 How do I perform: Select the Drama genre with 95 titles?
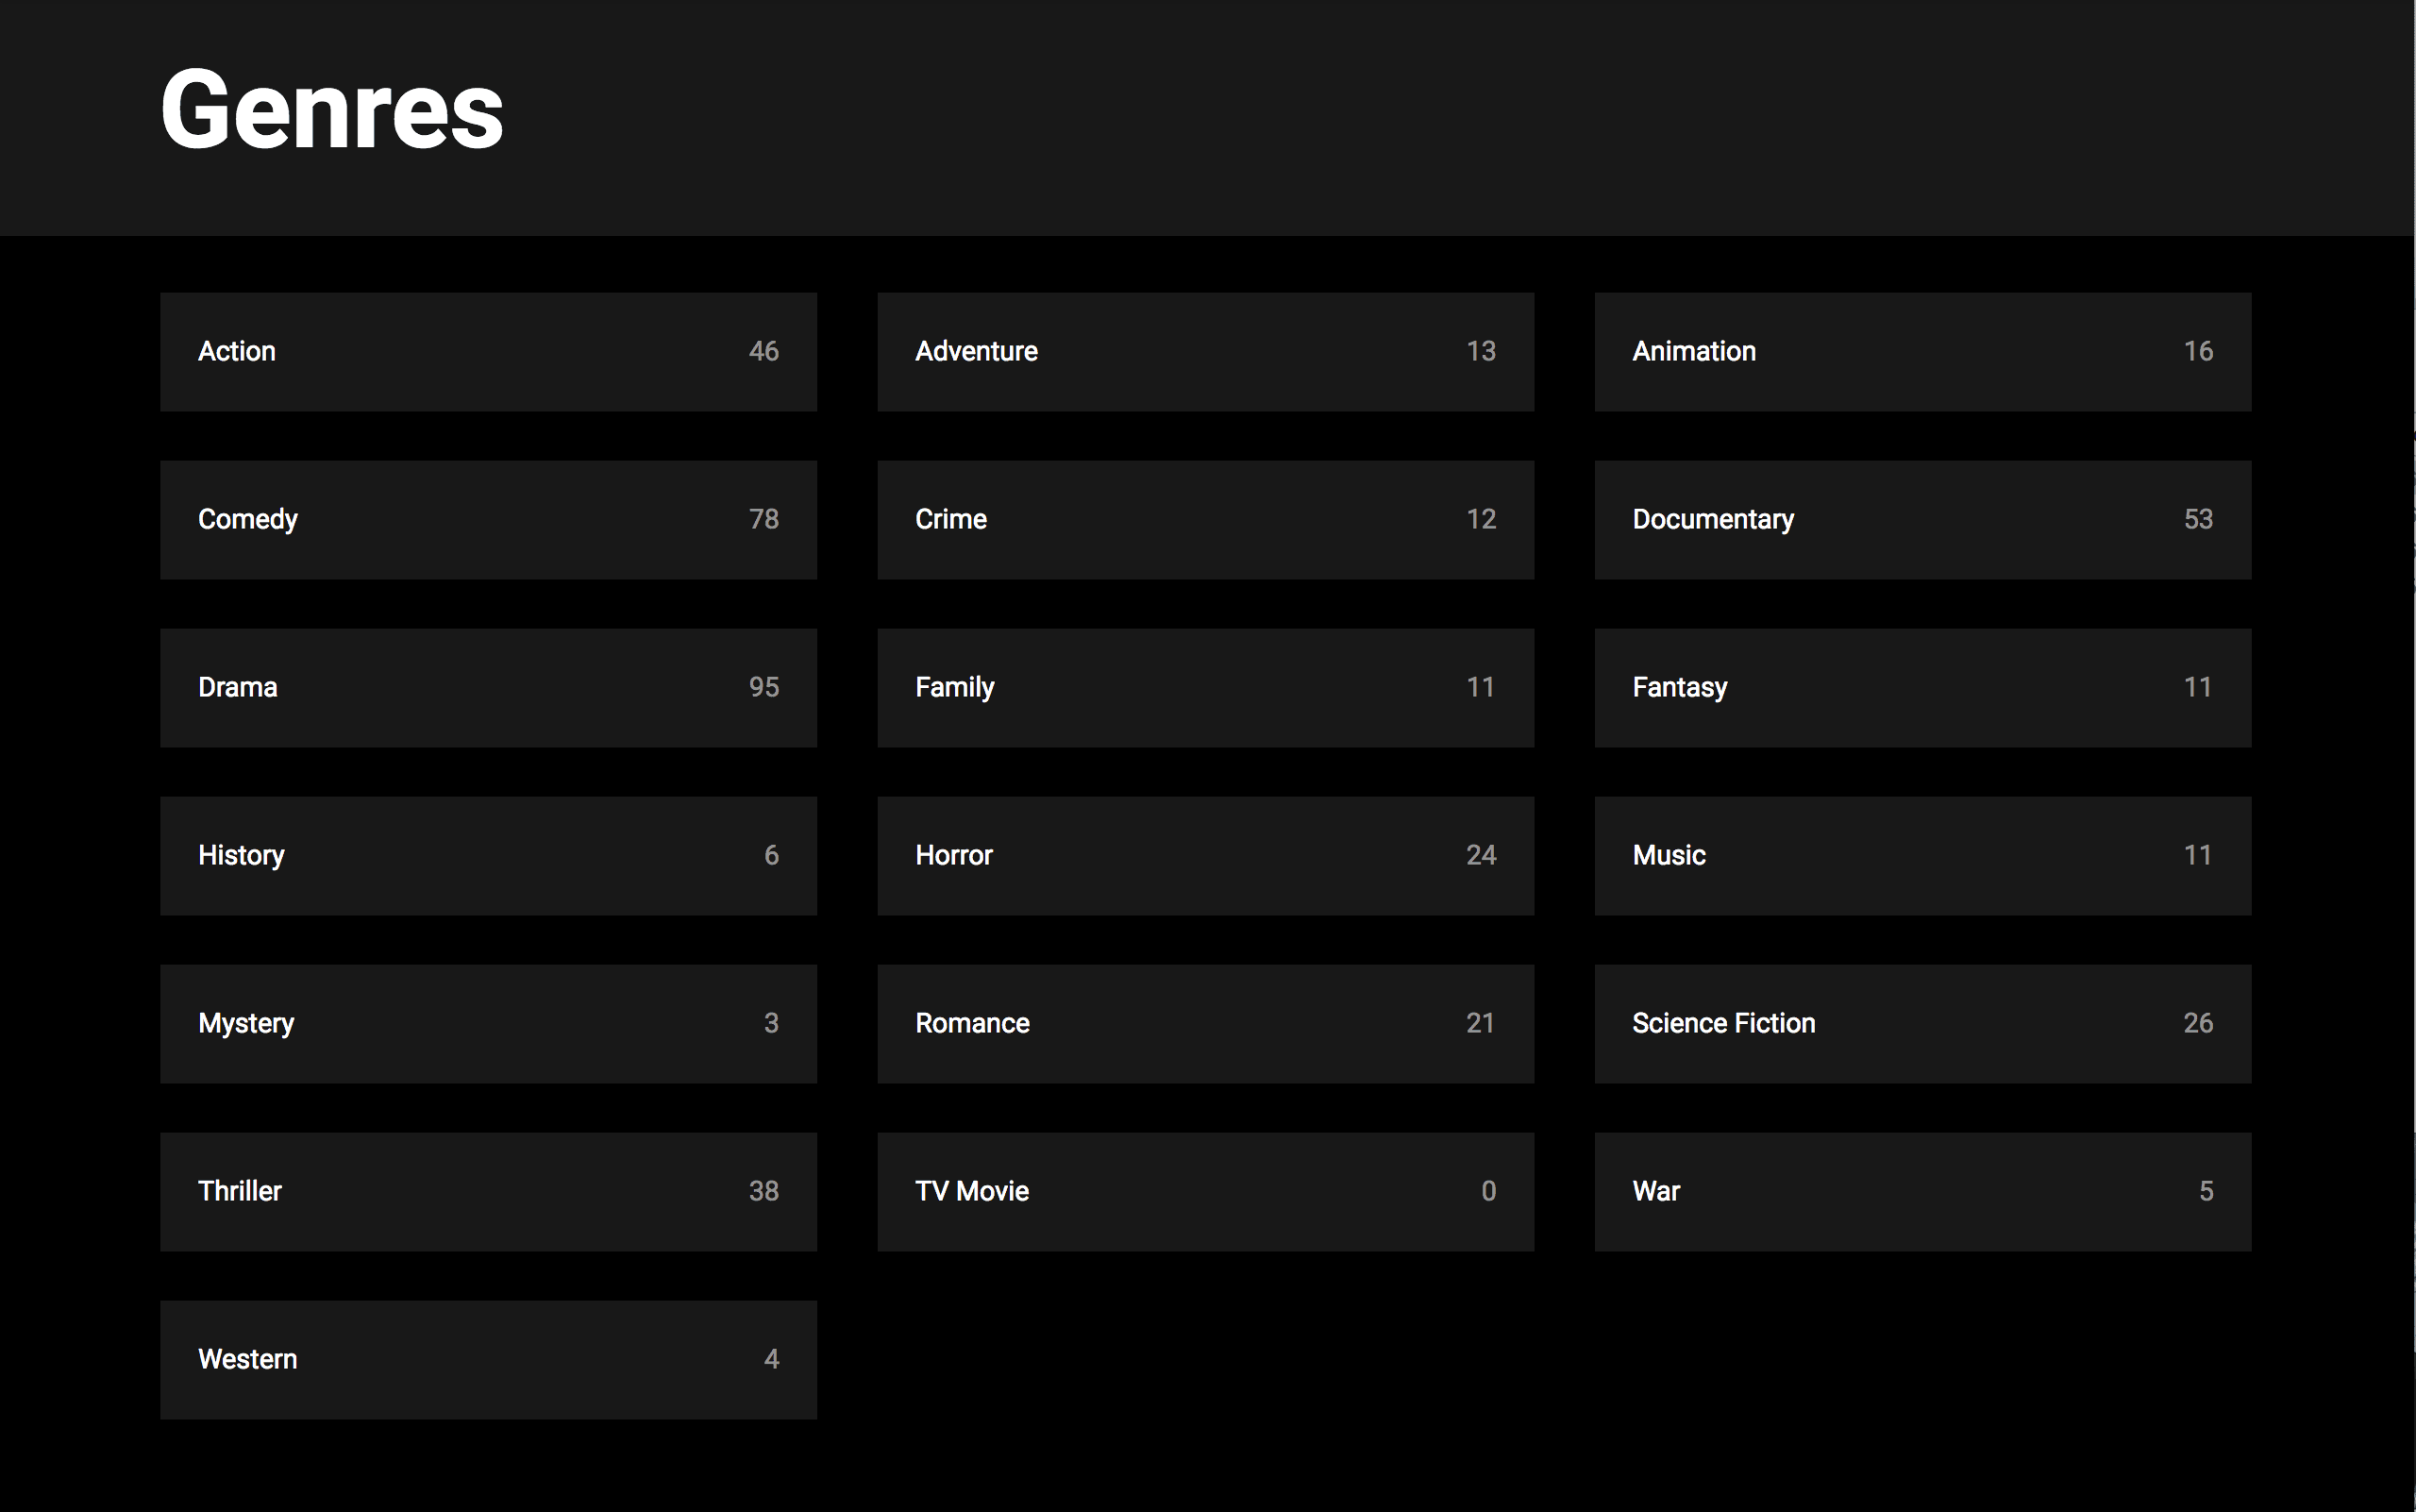pyautogui.click(x=488, y=688)
